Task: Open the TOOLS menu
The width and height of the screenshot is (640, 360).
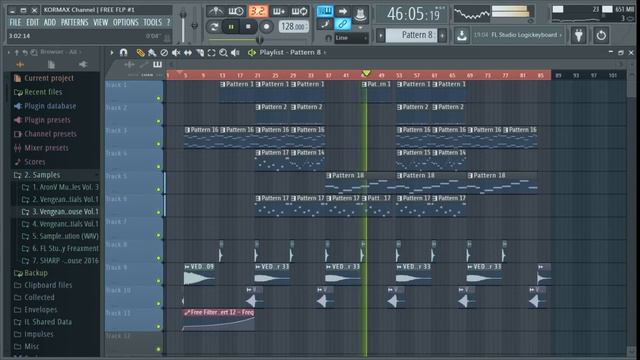Action: [x=152, y=22]
